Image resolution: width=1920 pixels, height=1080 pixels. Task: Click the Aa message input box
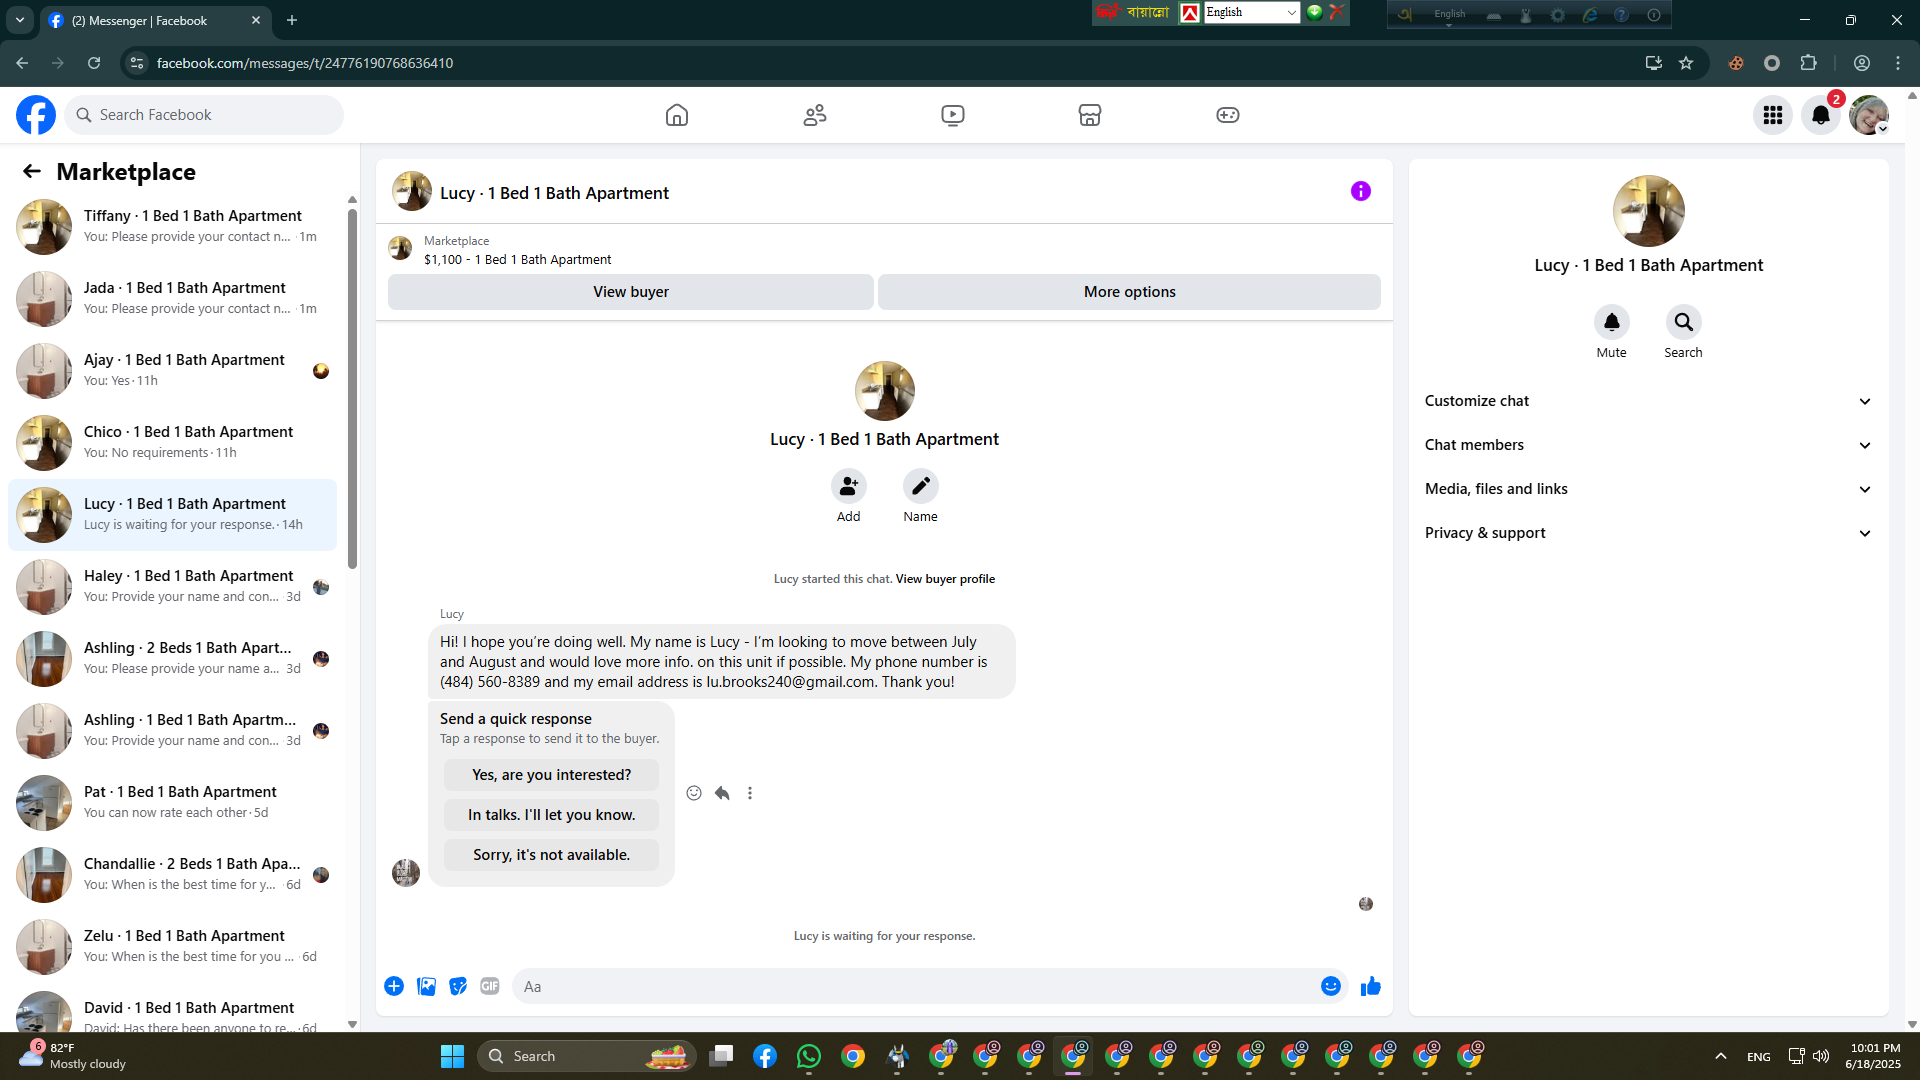pyautogui.click(x=915, y=986)
